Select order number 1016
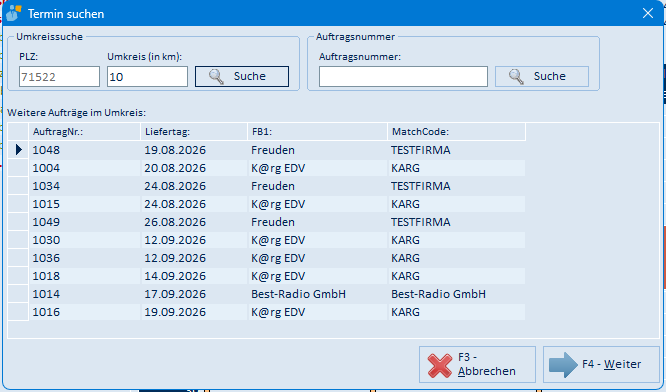The width and height of the screenshot is (666, 392). [46, 312]
